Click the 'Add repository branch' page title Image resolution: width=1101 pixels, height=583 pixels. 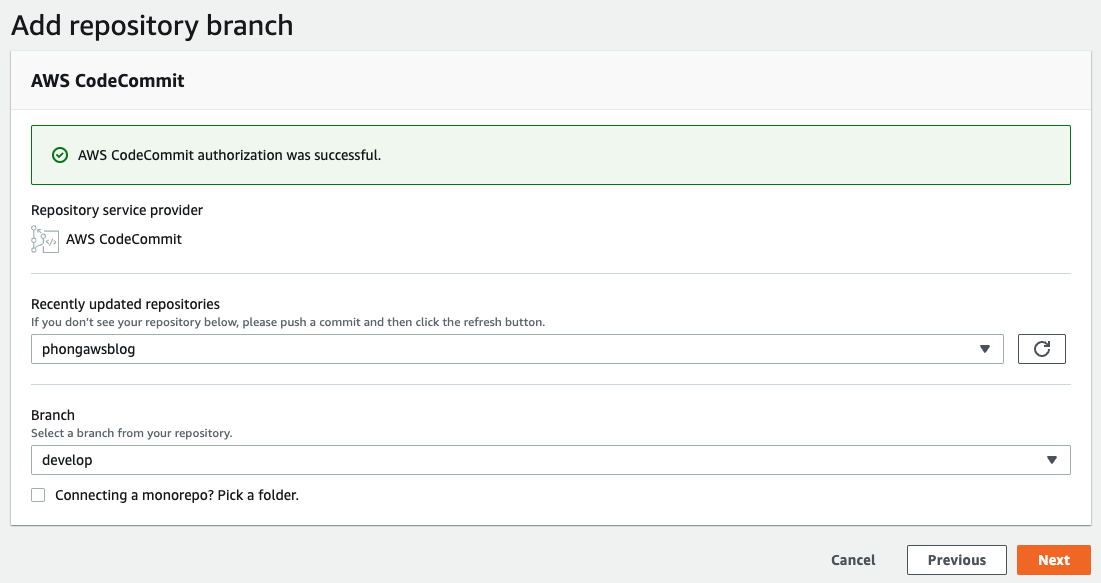[152, 25]
